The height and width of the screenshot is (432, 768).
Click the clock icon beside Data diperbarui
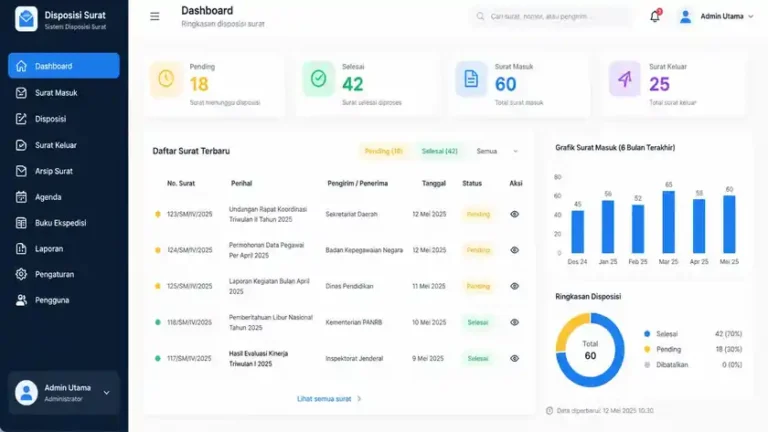point(550,410)
